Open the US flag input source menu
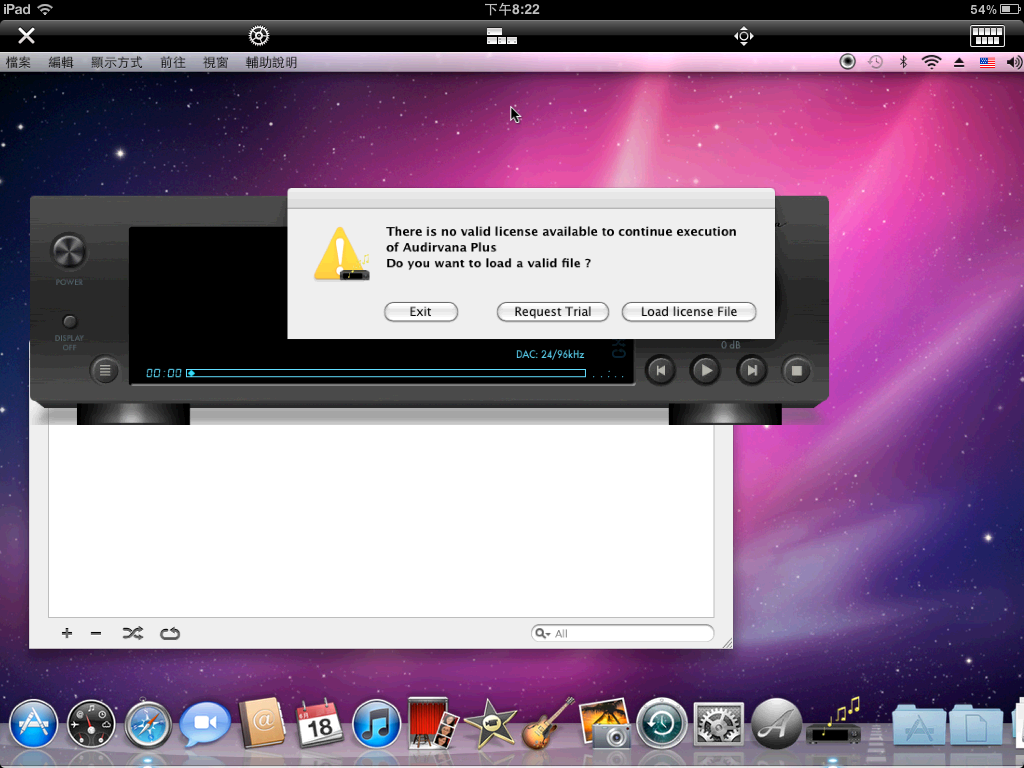The height and width of the screenshot is (768, 1024). pos(987,63)
